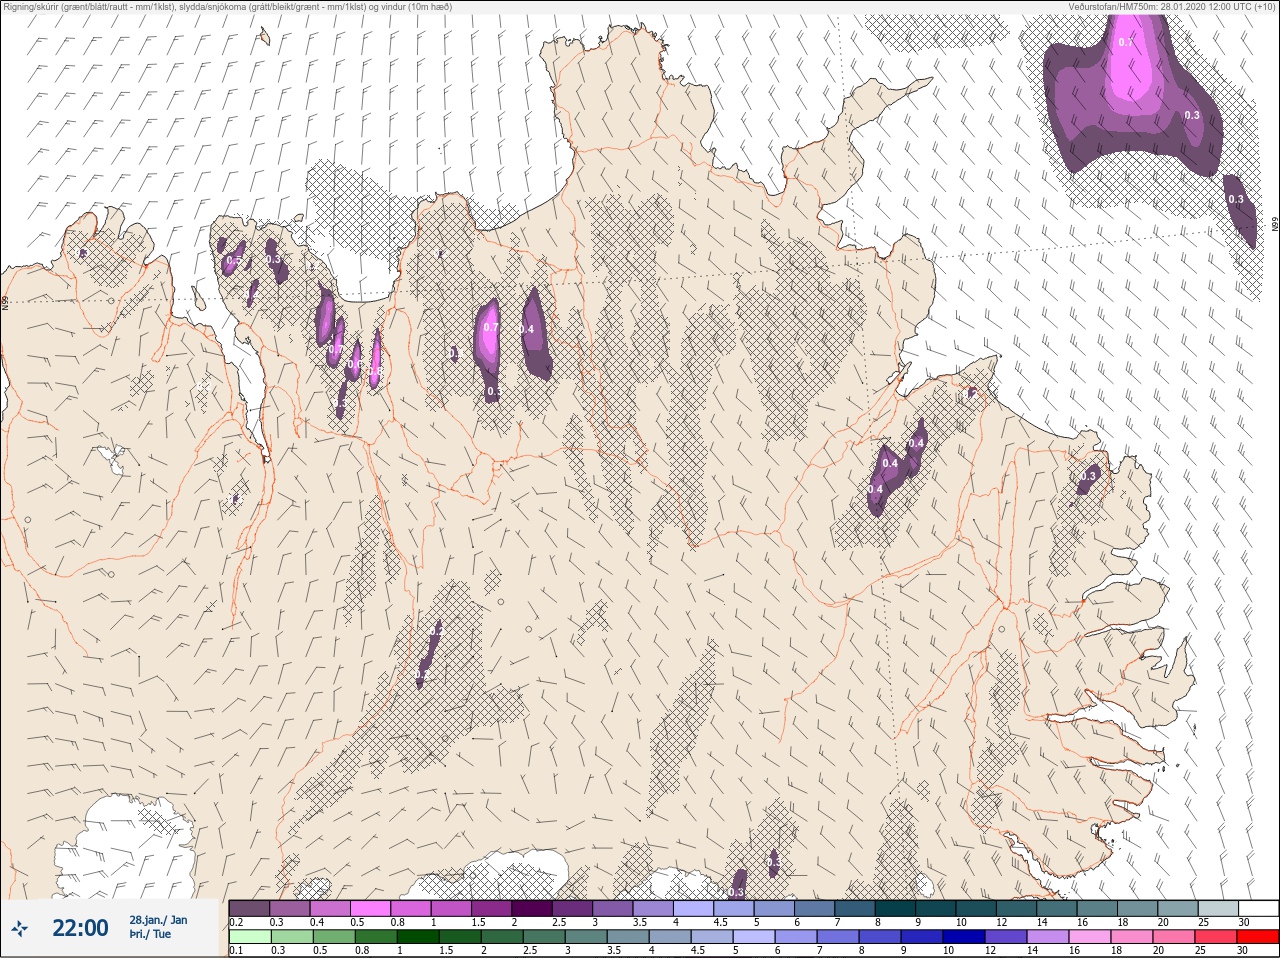The width and height of the screenshot is (1280, 958).
Task: Click the 0.3 value at the bottom edge above the legend
Action: (x=736, y=892)
